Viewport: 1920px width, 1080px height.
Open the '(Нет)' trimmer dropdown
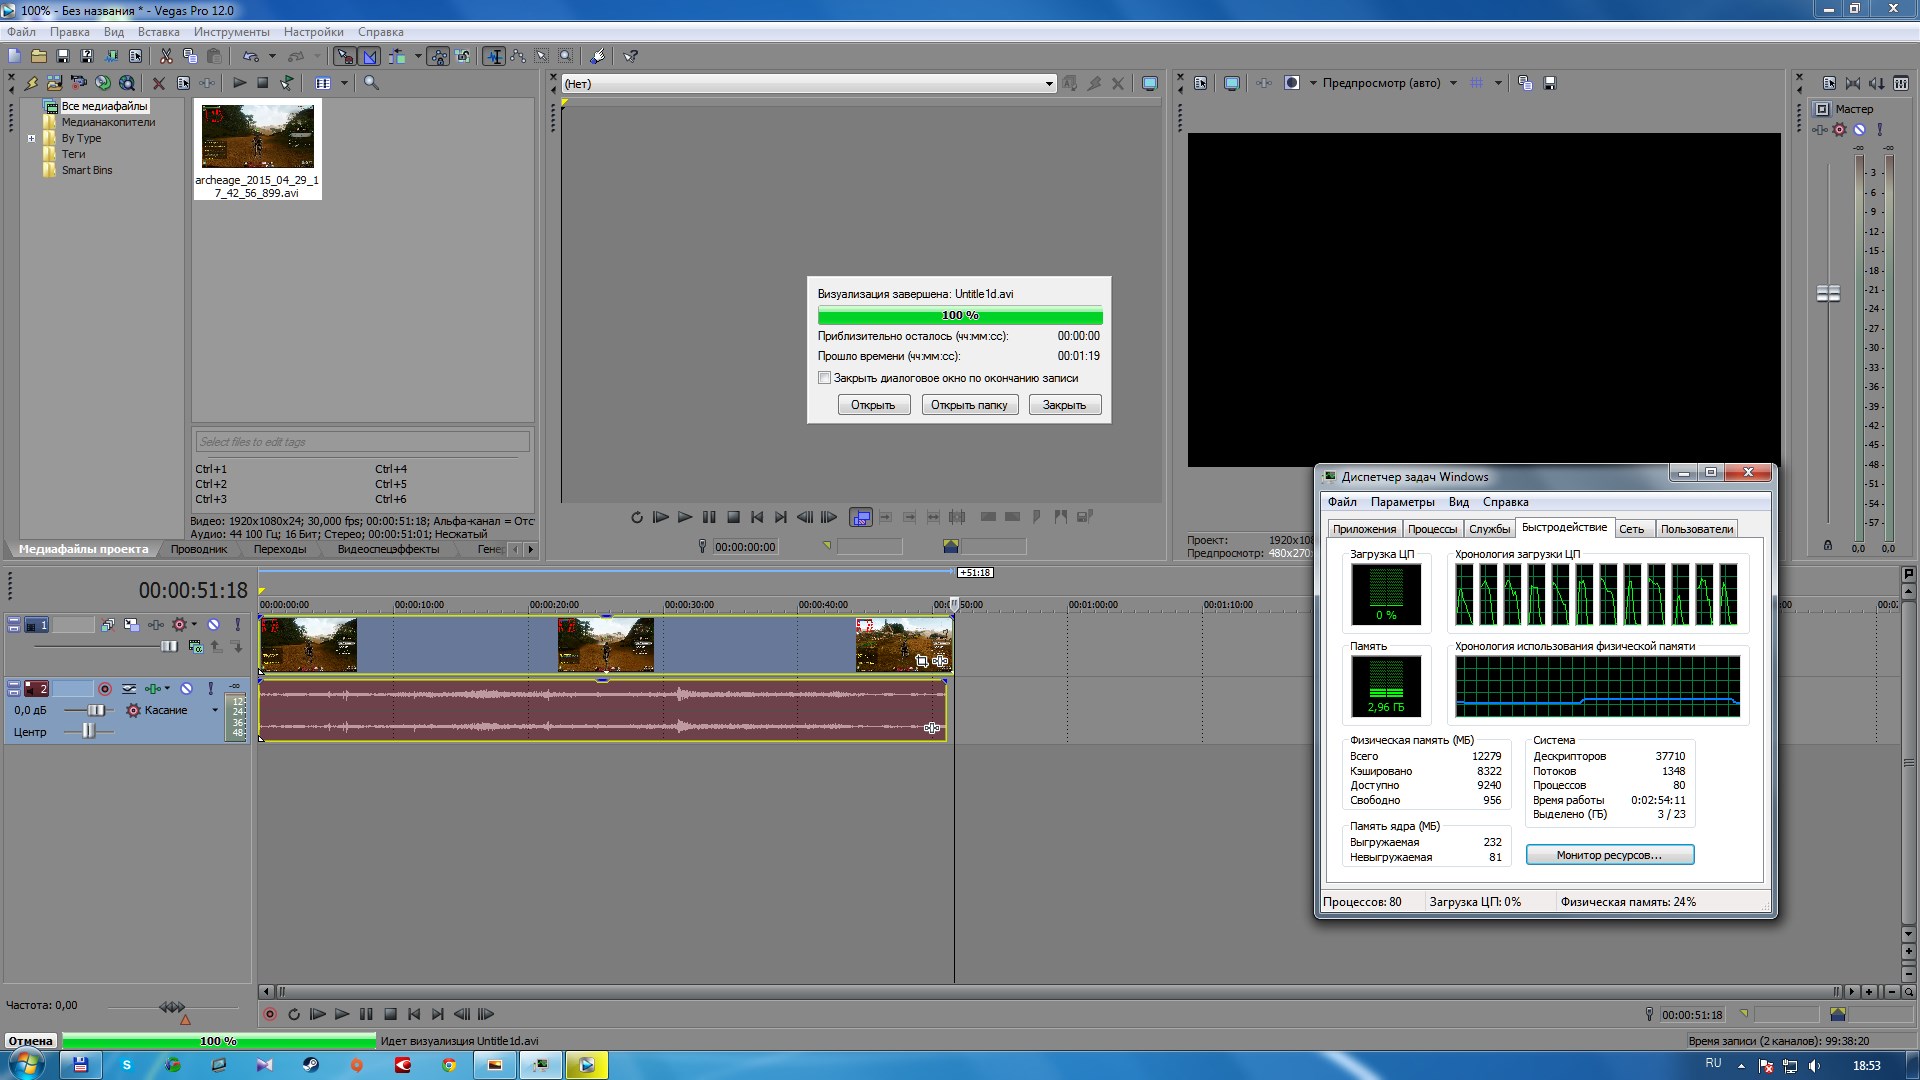click(1048, 84)
